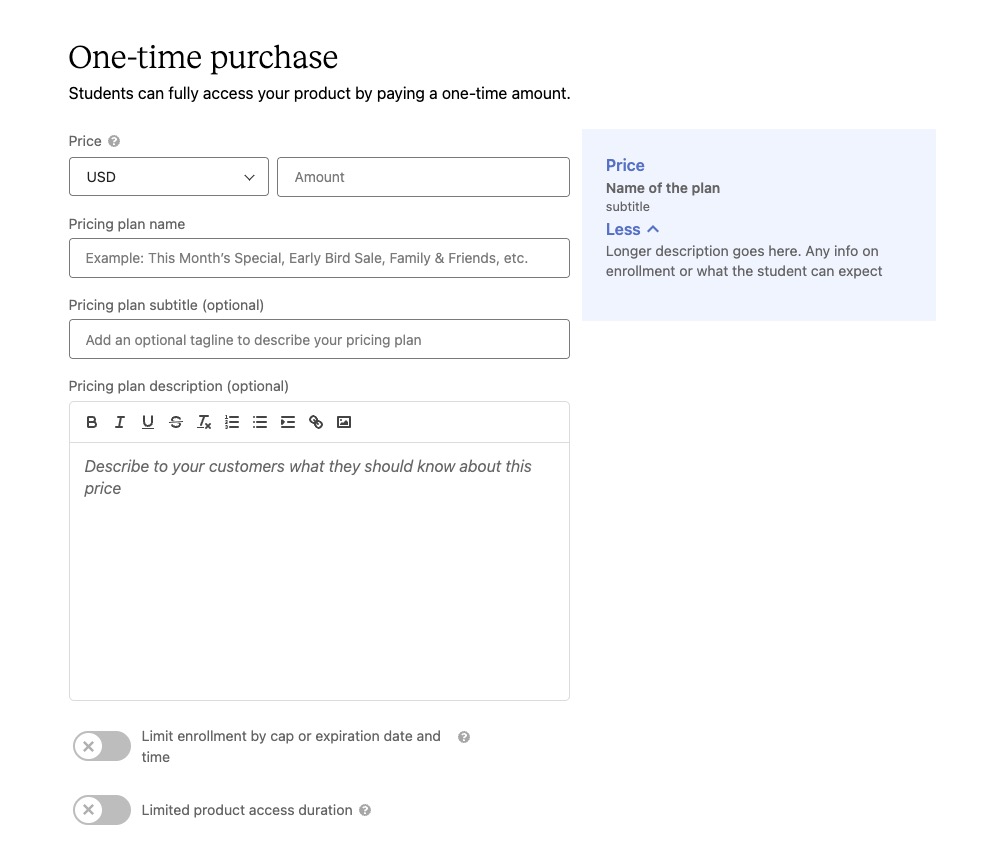987x851 pixels.
Task: Insert an image into the description
Action: pos(344,422)
